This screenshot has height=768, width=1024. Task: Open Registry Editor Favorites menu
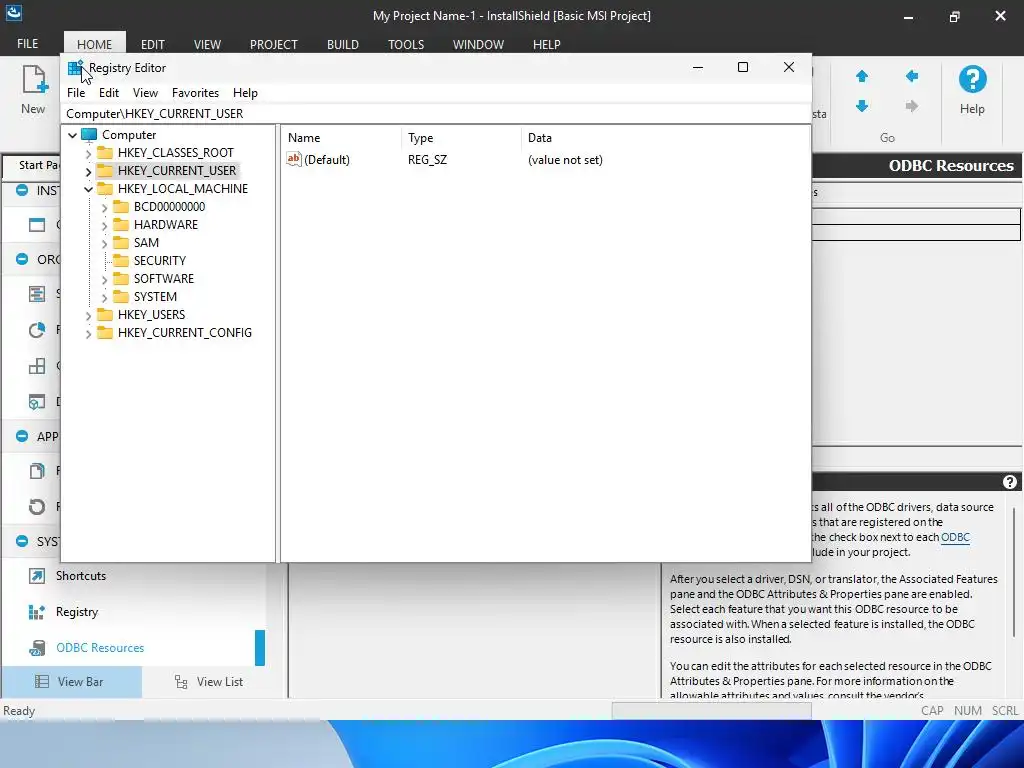click(195, 93)
